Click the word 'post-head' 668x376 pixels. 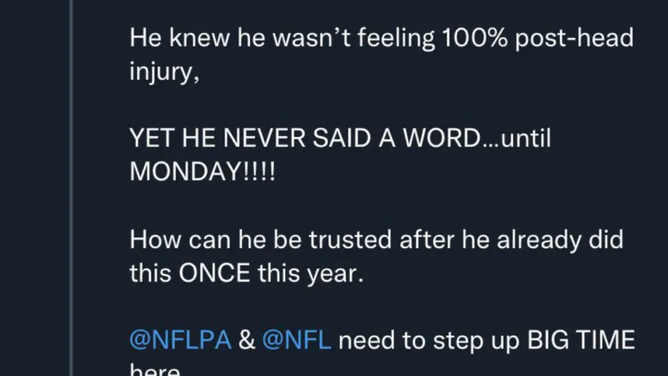click(574, 39)
